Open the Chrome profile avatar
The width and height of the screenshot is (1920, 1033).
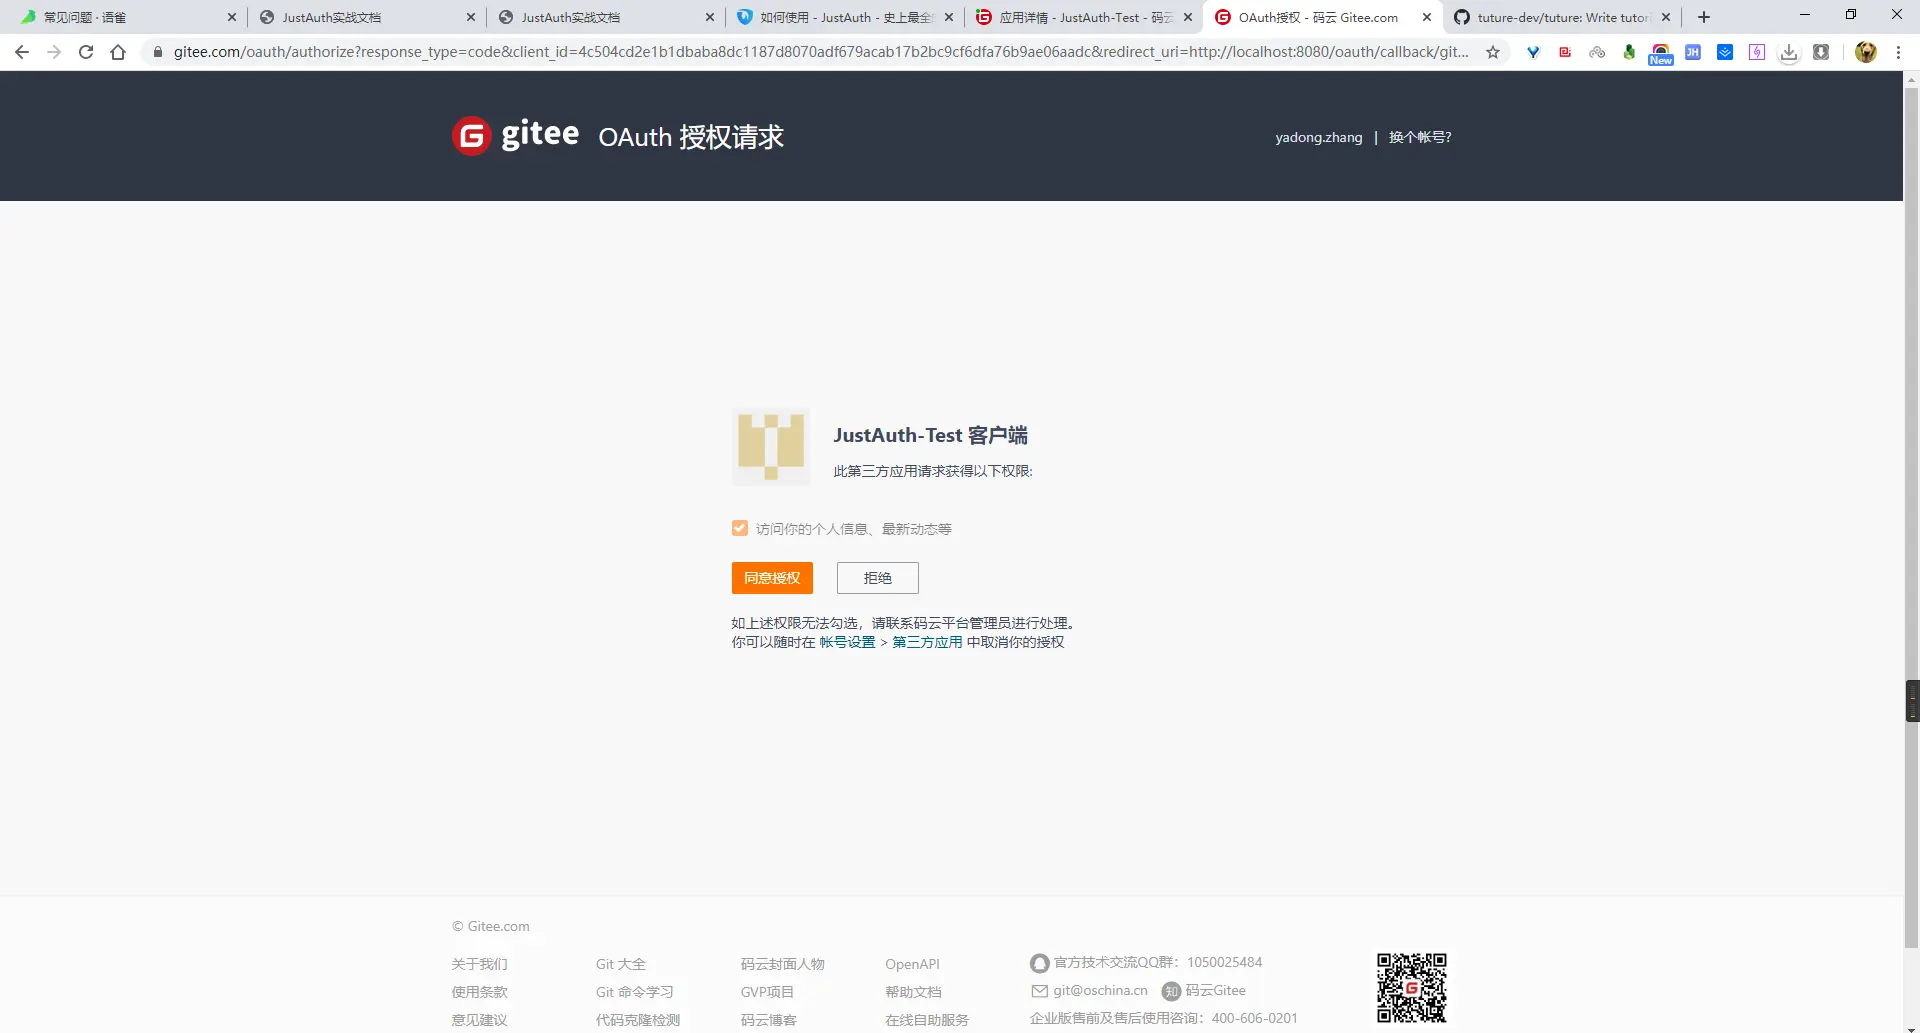coord(1866,52)
